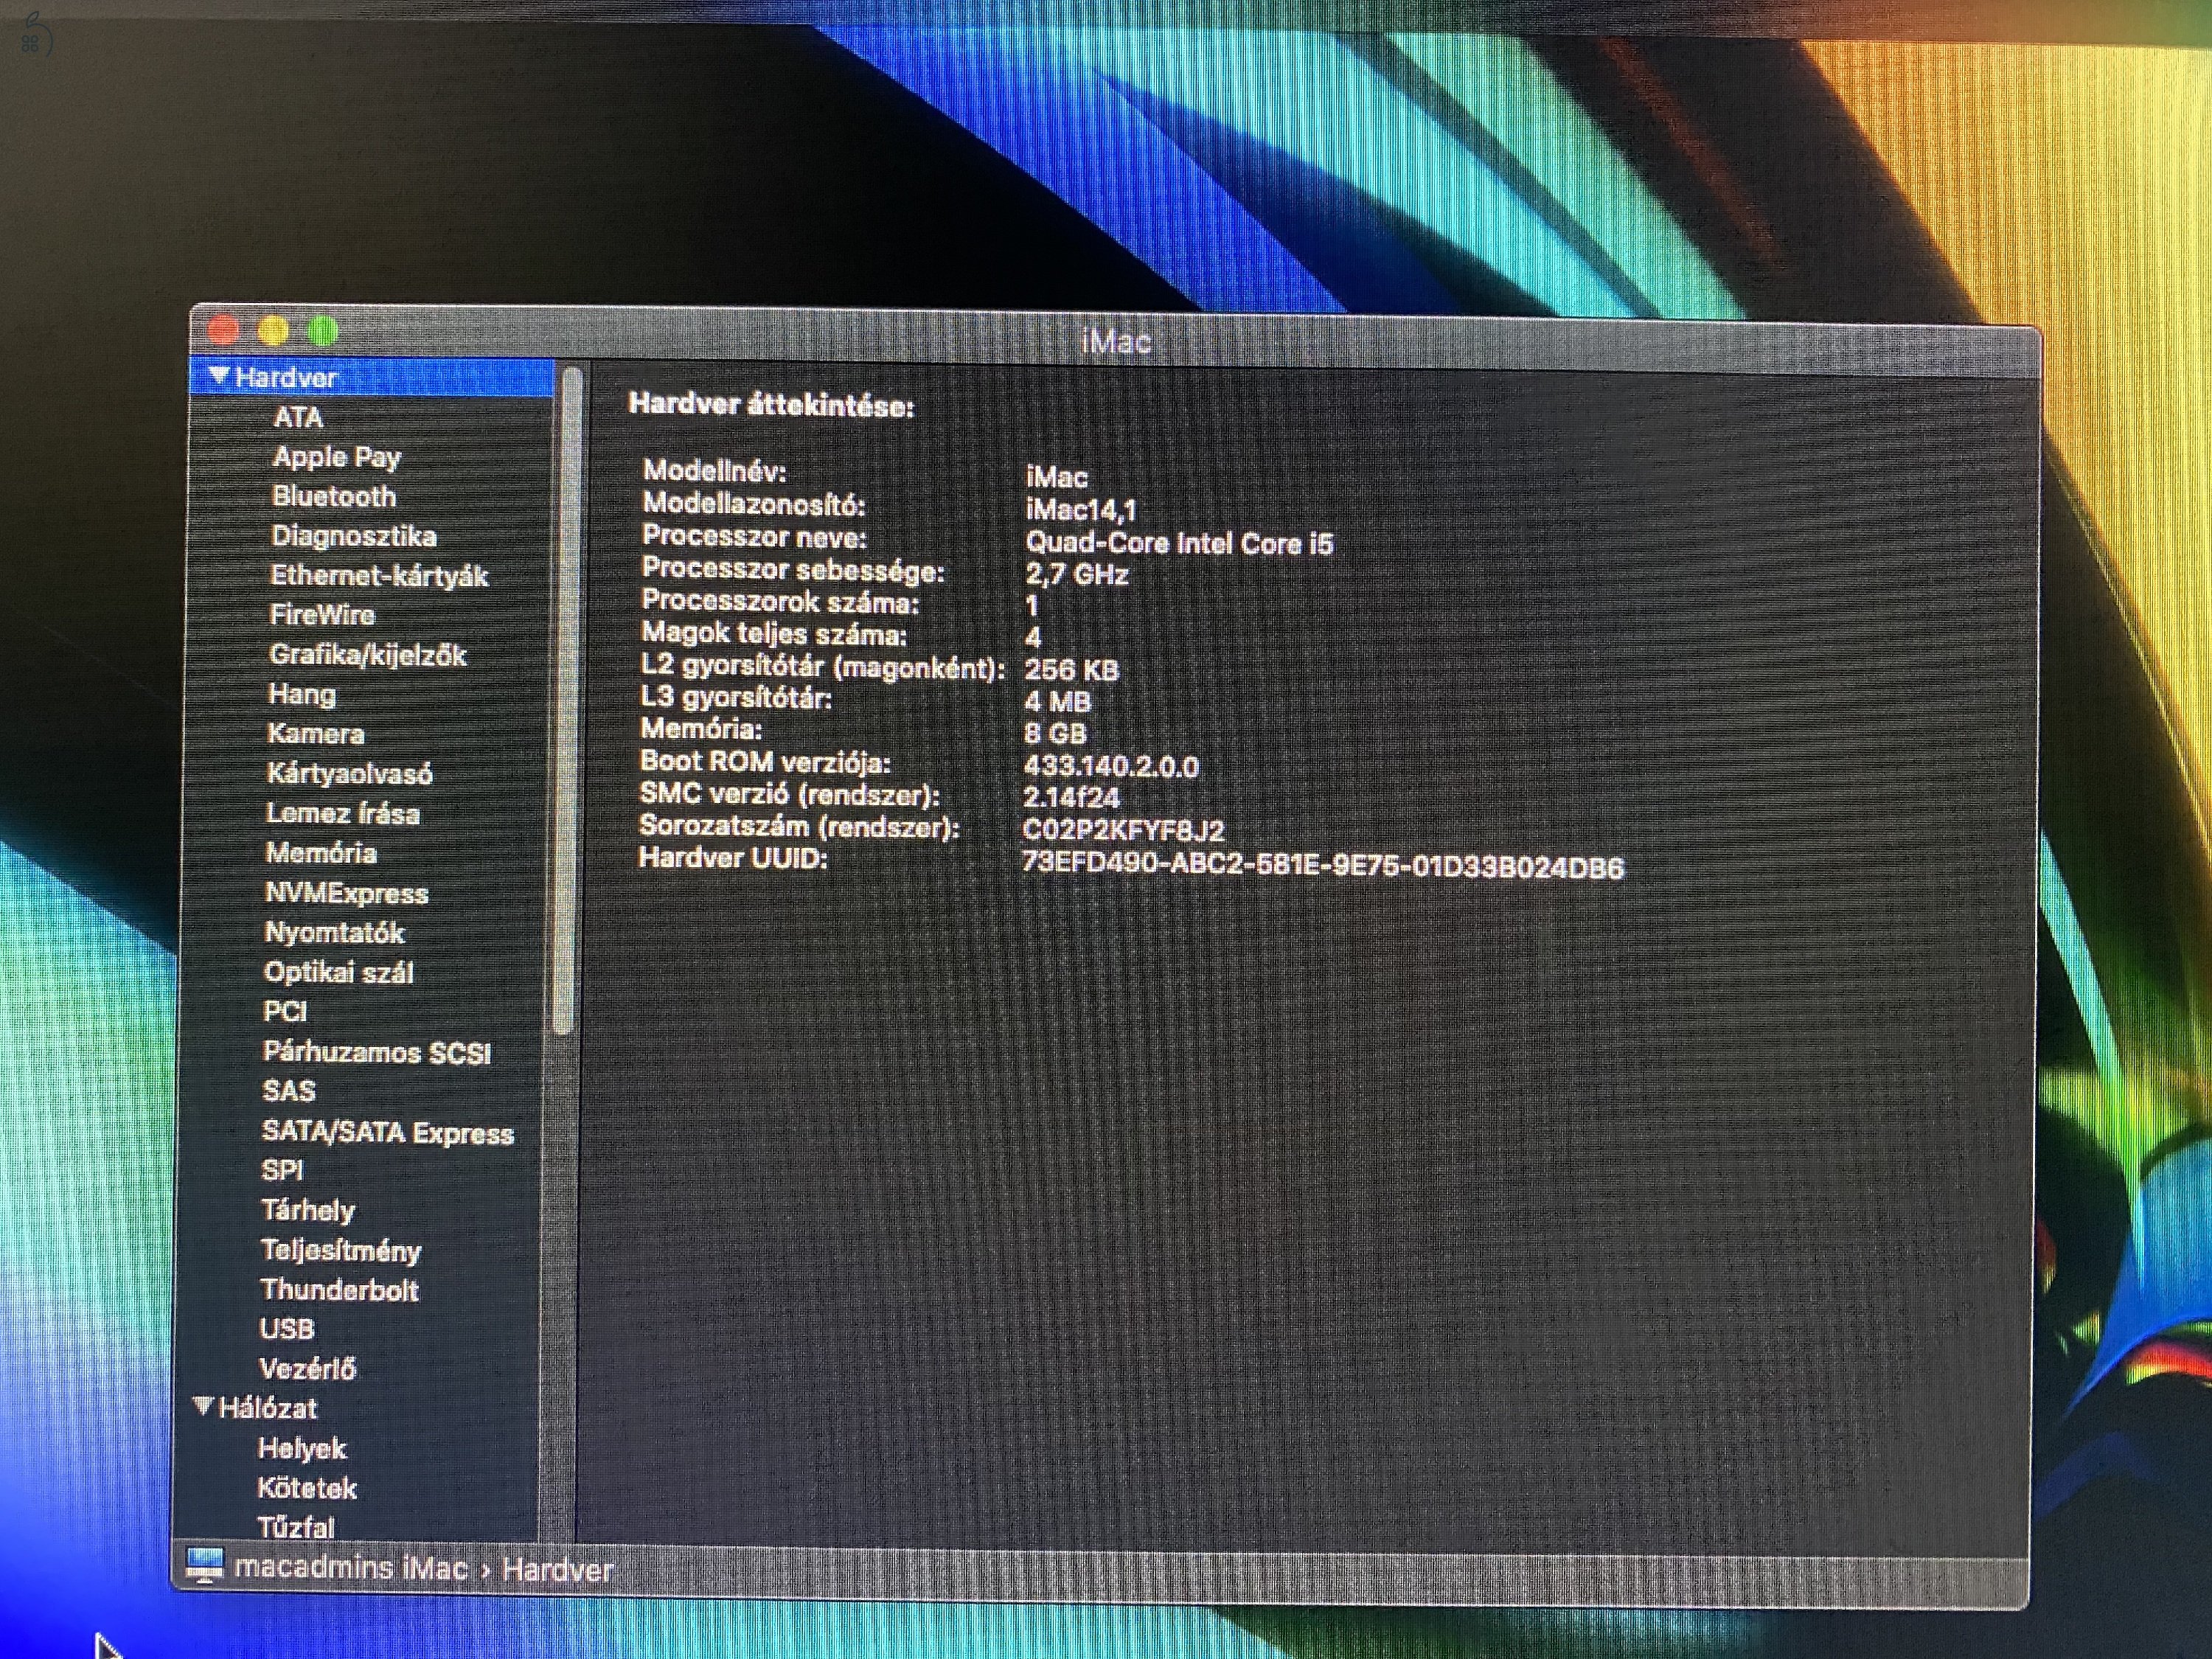Select Hang in the sidebar
Screen dimensions: 2212x1659
302,694
